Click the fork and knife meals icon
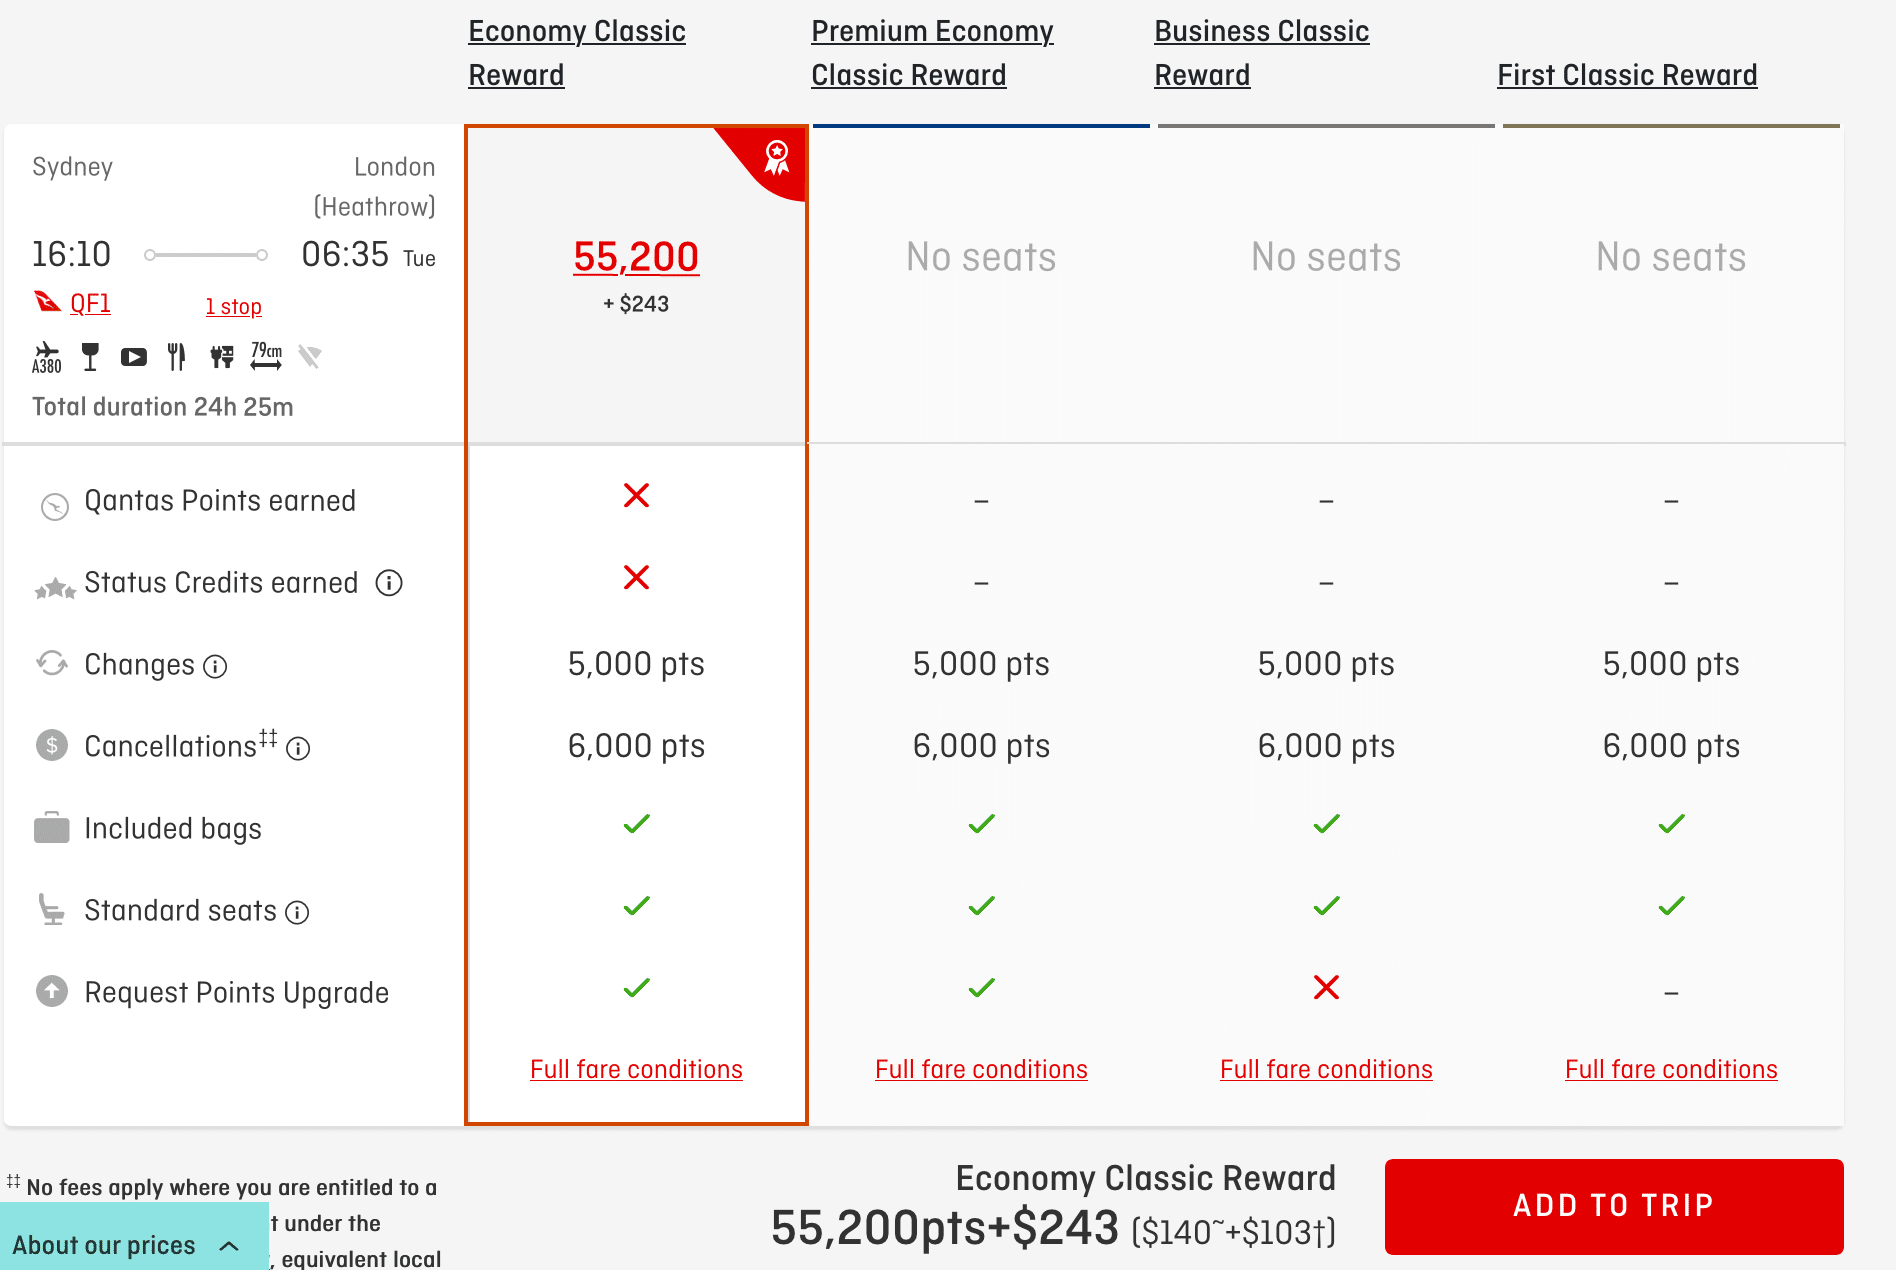The height and width of the screenshot is (1270, 1896). [x=177, y=357]
